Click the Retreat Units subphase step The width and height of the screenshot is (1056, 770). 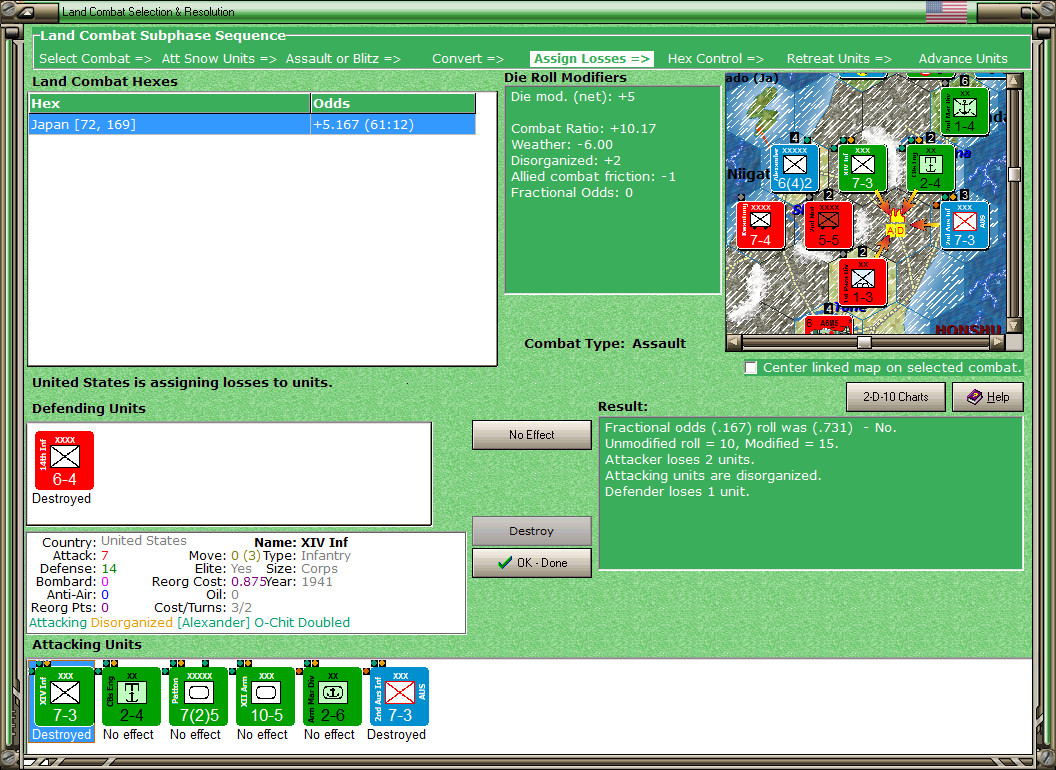839,59
